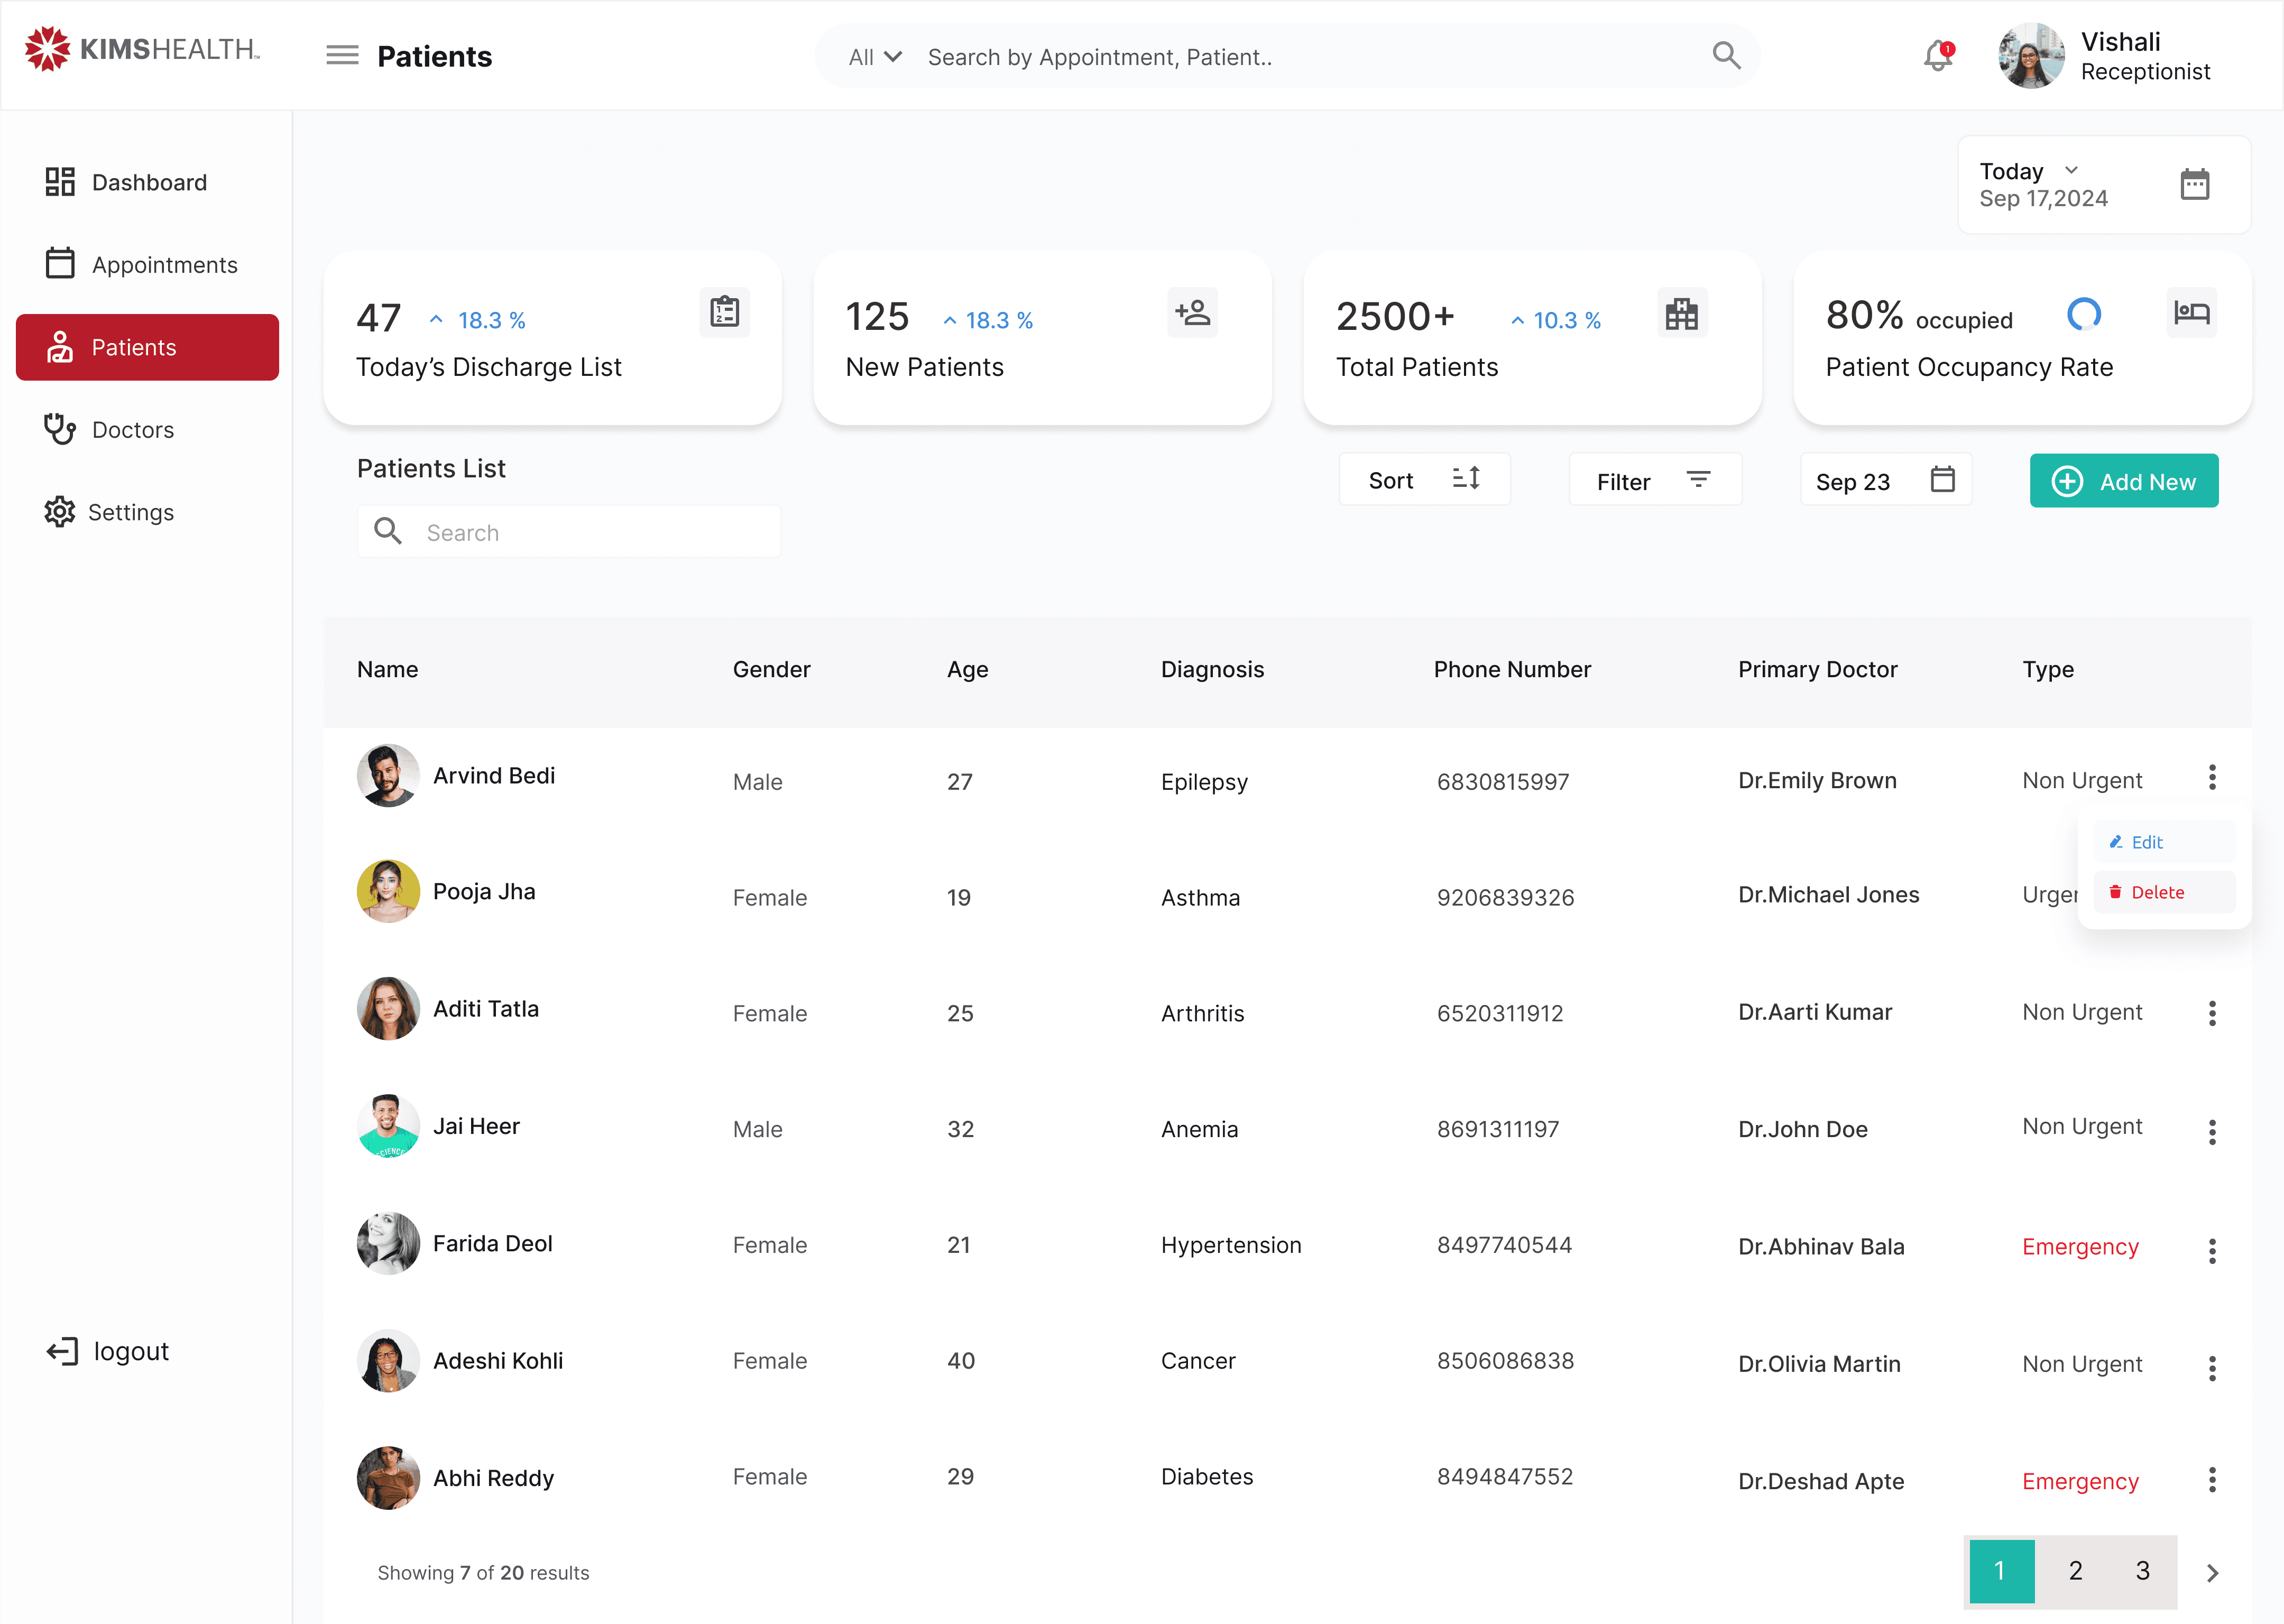Open Doctors in the sidebar

click(x=133, y=430)
